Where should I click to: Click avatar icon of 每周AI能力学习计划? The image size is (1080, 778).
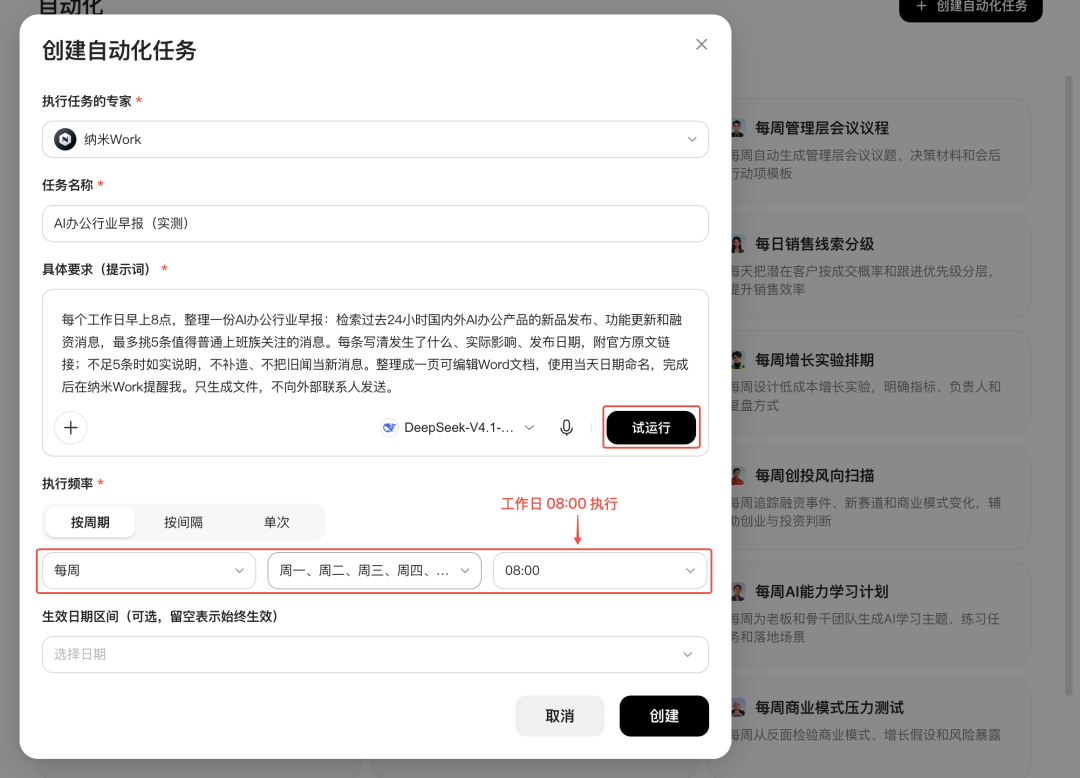(x=738, y=591)
